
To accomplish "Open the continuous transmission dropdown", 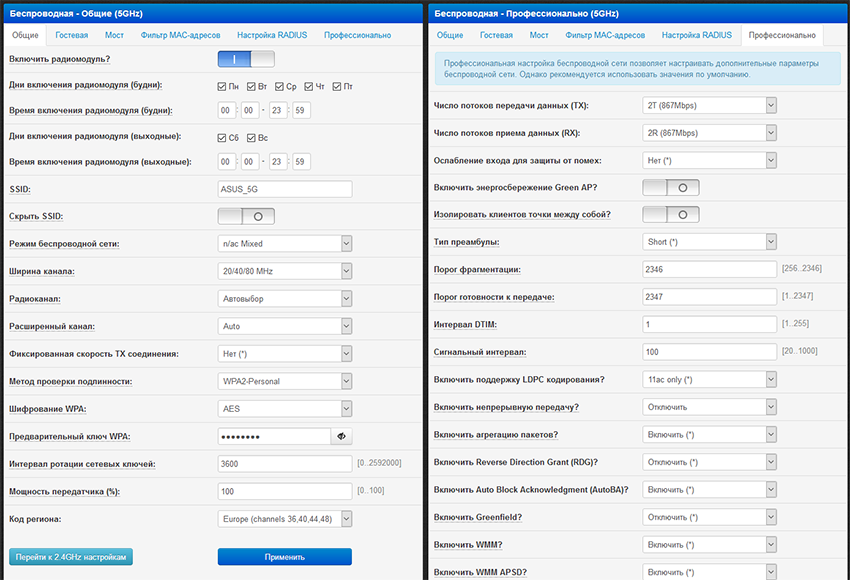I will coord(710,407).
